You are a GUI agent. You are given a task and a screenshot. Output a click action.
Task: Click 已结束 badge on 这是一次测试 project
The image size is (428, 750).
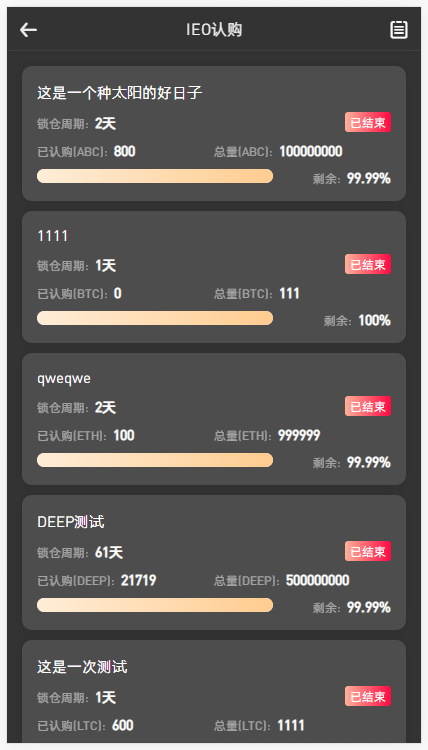368,696
